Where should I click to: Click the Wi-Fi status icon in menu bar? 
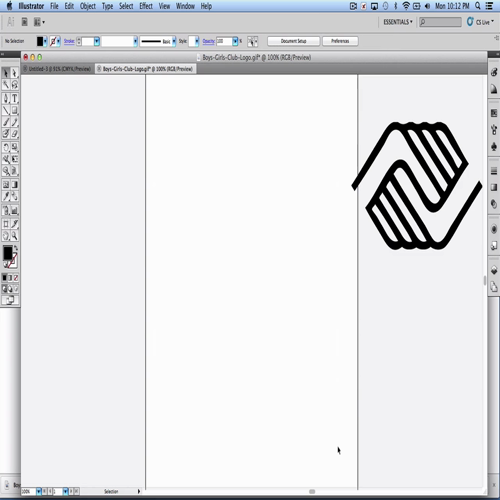click(x=406, y=6)
